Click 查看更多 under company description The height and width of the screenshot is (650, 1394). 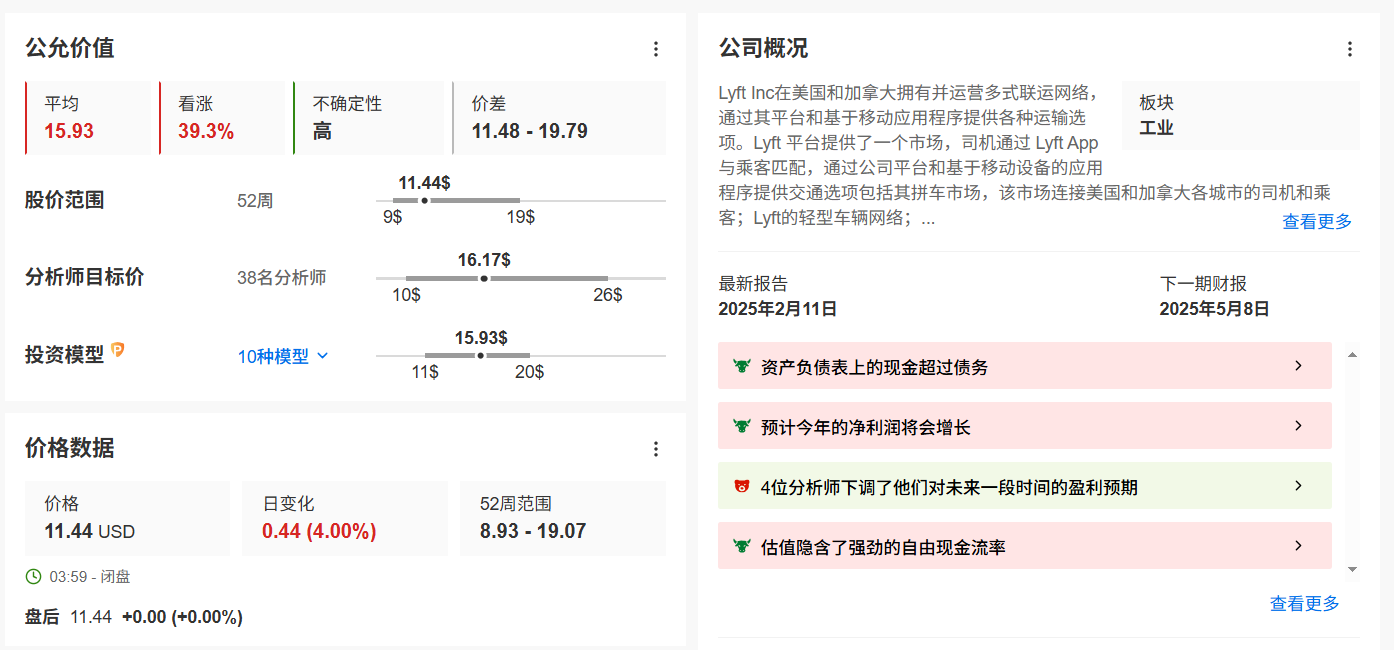[x=1317, y=222]
